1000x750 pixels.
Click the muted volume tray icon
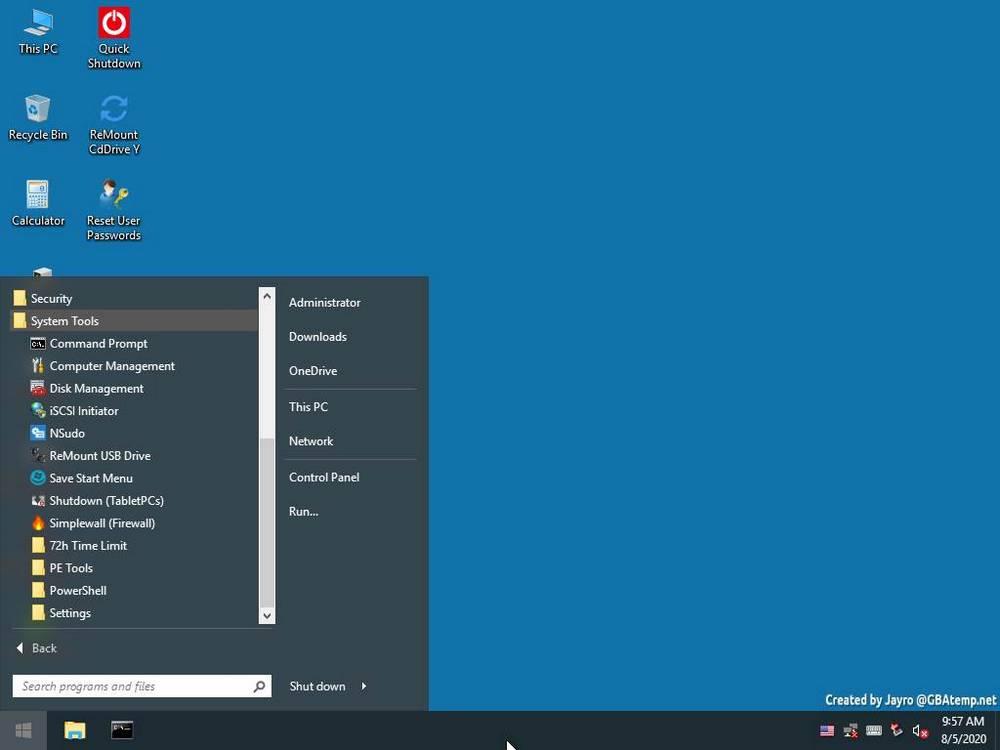click(x=920, y=731)
